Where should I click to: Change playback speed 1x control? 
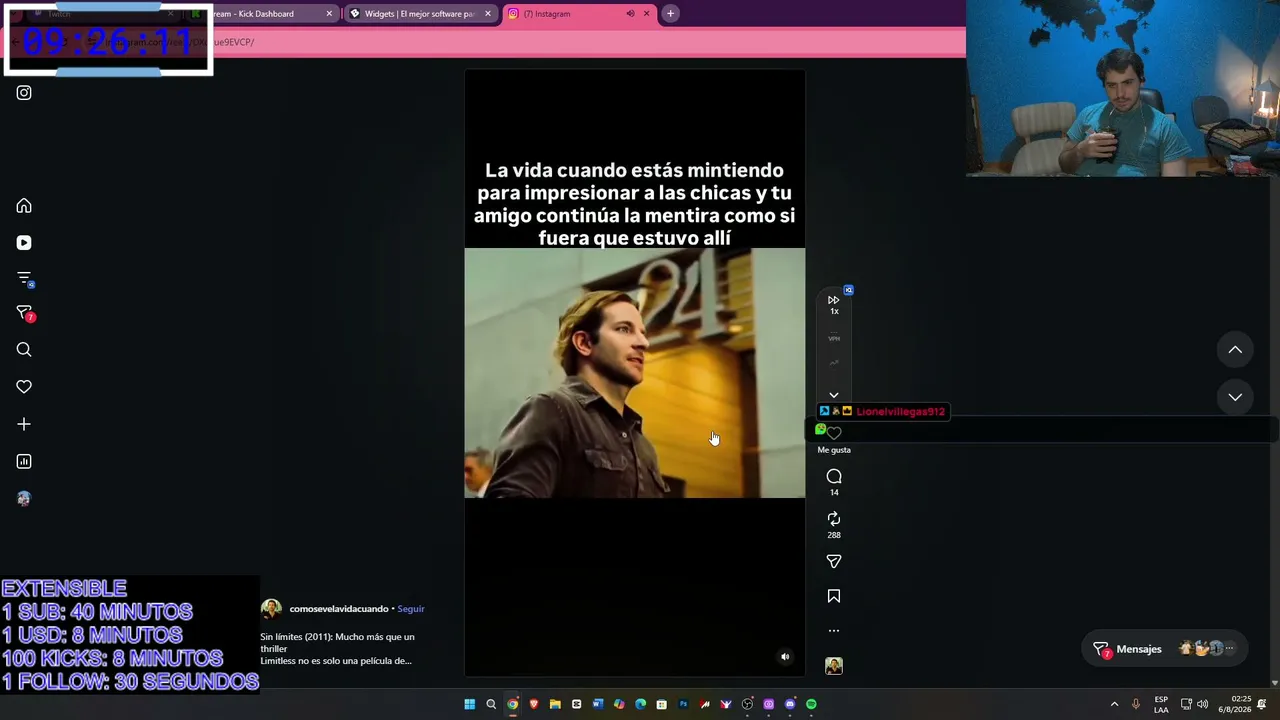coord(834,304)
